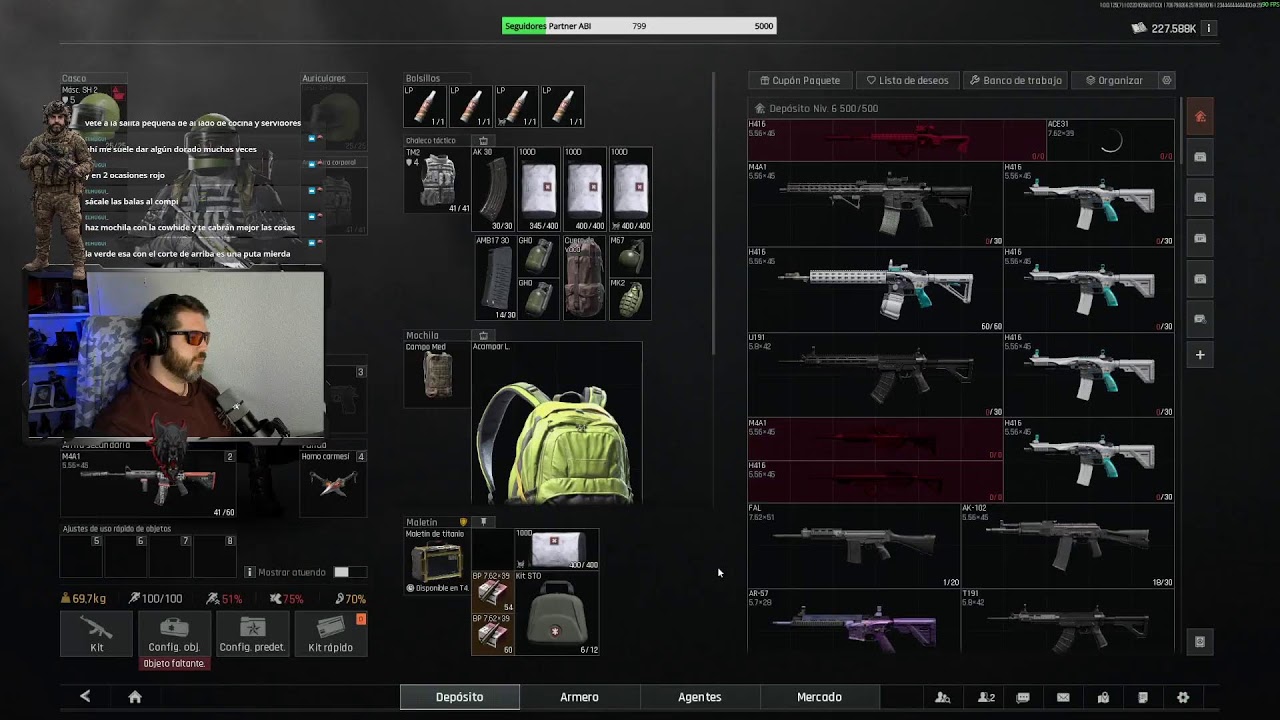The height and width of the screenshot is (720, 1280).
Task: Select quick-use slot 7
Action: pos(170,556)
